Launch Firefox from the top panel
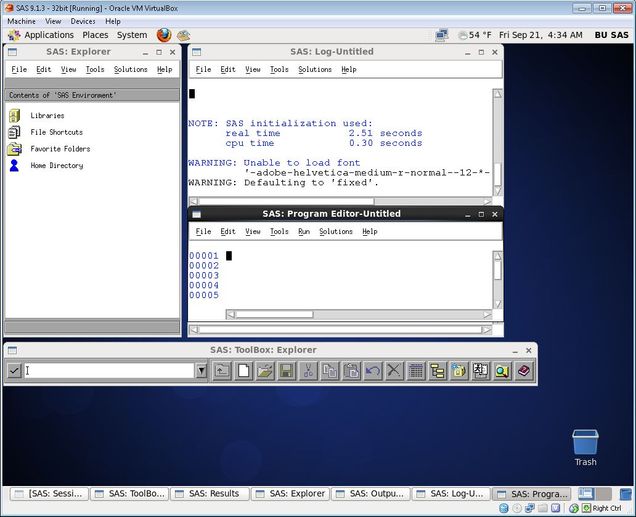The image size is (636, 517). (164, 35)
